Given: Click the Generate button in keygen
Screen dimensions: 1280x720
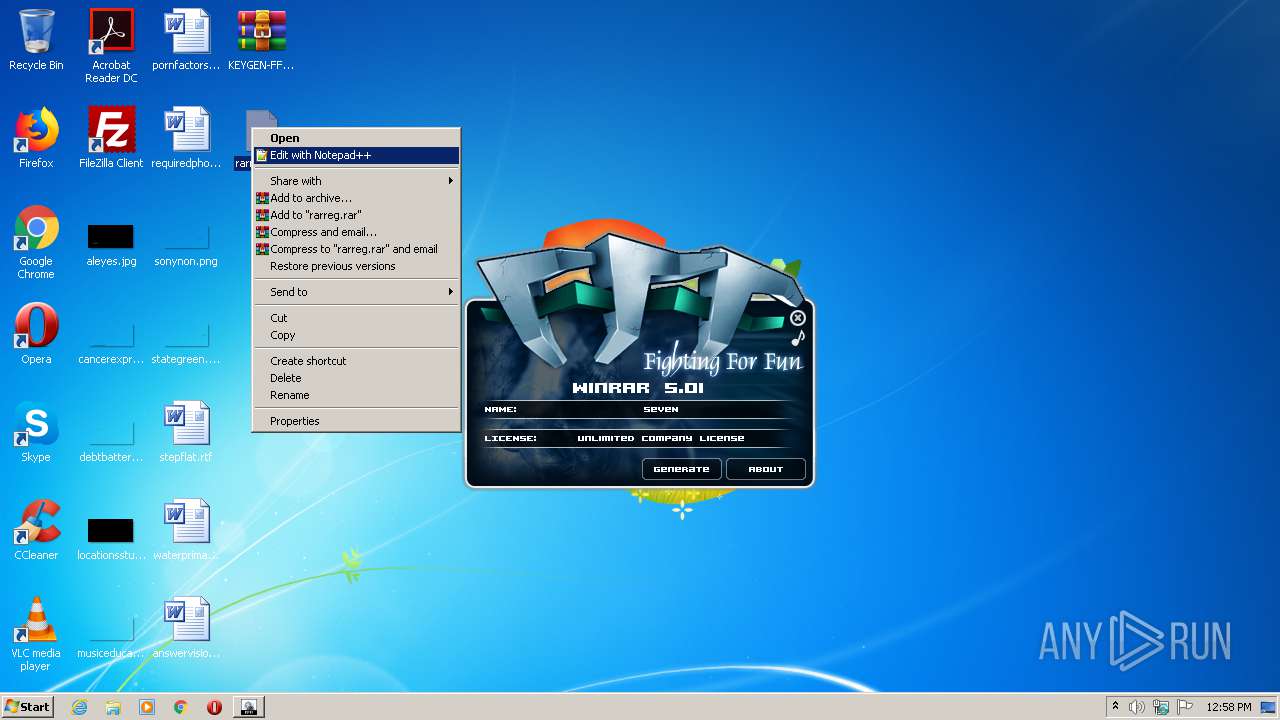Looking at the screenshot, I should pos(681,469).
